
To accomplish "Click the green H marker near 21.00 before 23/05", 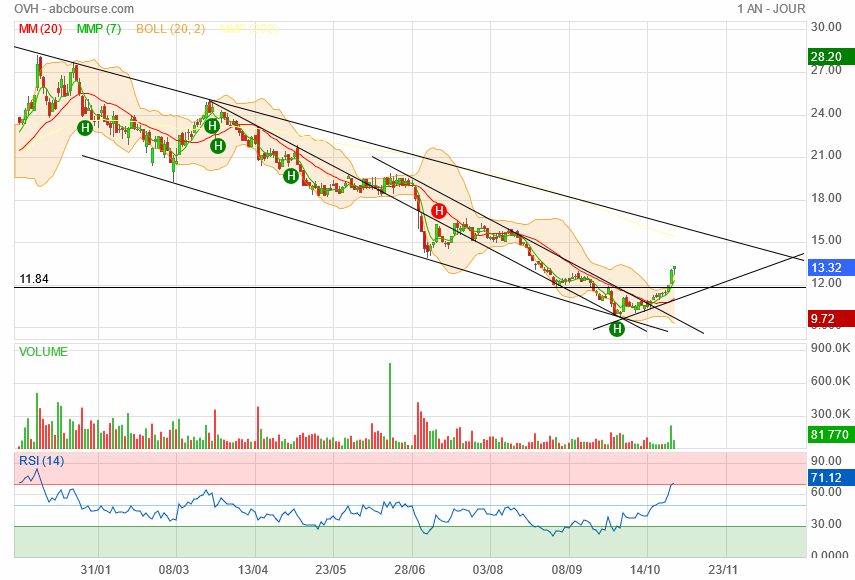I will coord(291,176).
